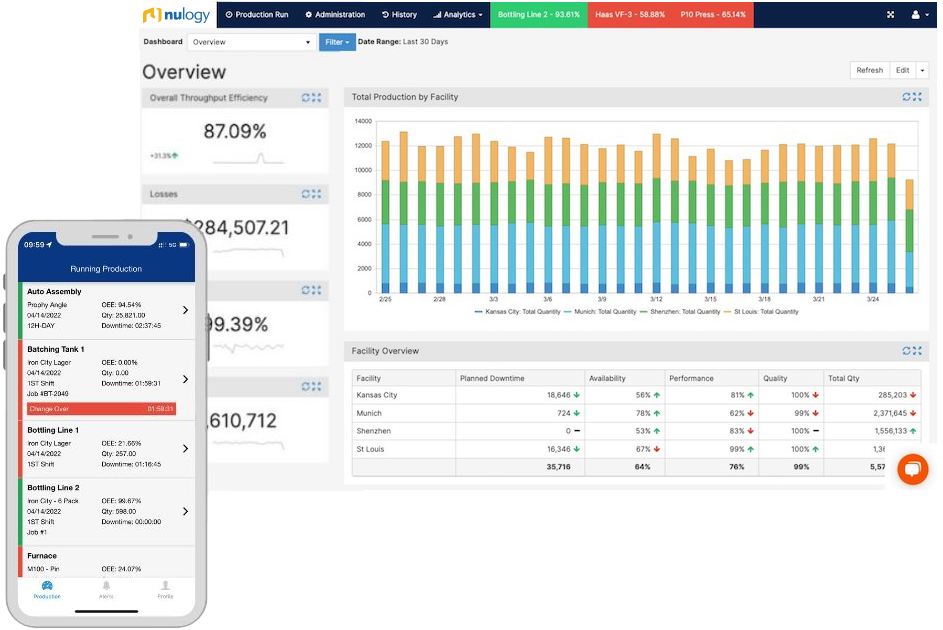Screen dimensions: 943x630
Task: Expand the Auto Assembly row chevron
Action: tap(185, 310)
